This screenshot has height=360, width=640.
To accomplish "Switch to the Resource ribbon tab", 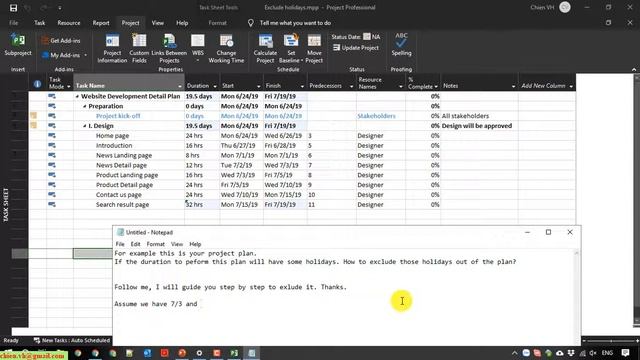I will coord(69,23).
